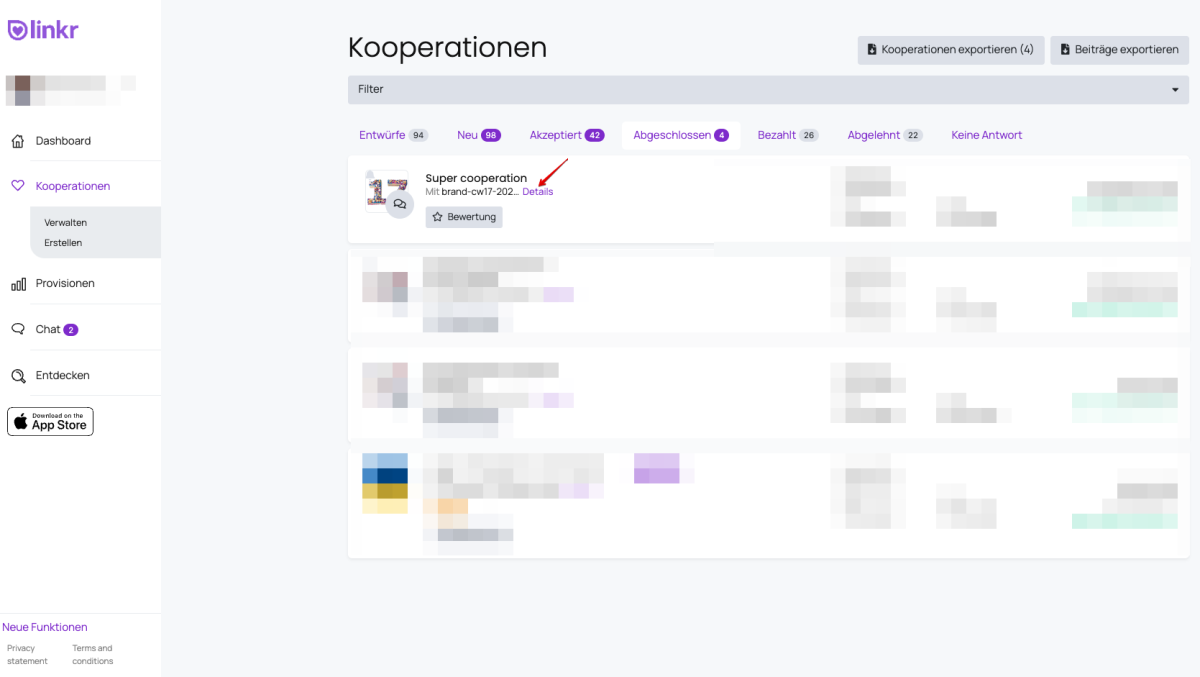Open the Bezahlt tab

[787, 135]
